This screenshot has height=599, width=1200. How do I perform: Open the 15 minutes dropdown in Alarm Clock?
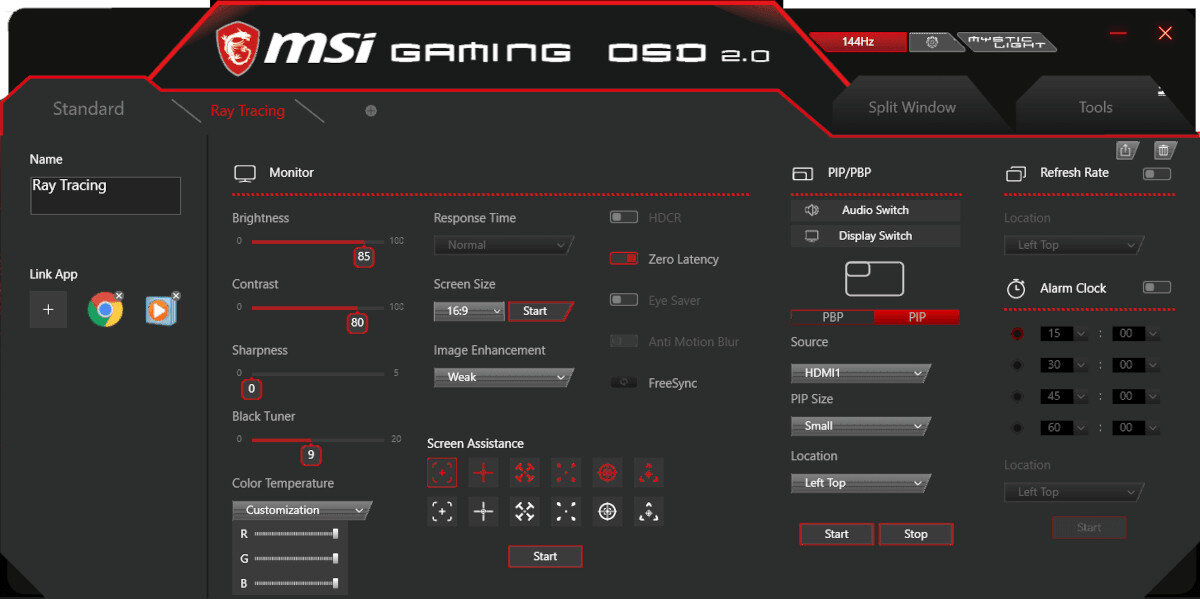pos(1063,334)
